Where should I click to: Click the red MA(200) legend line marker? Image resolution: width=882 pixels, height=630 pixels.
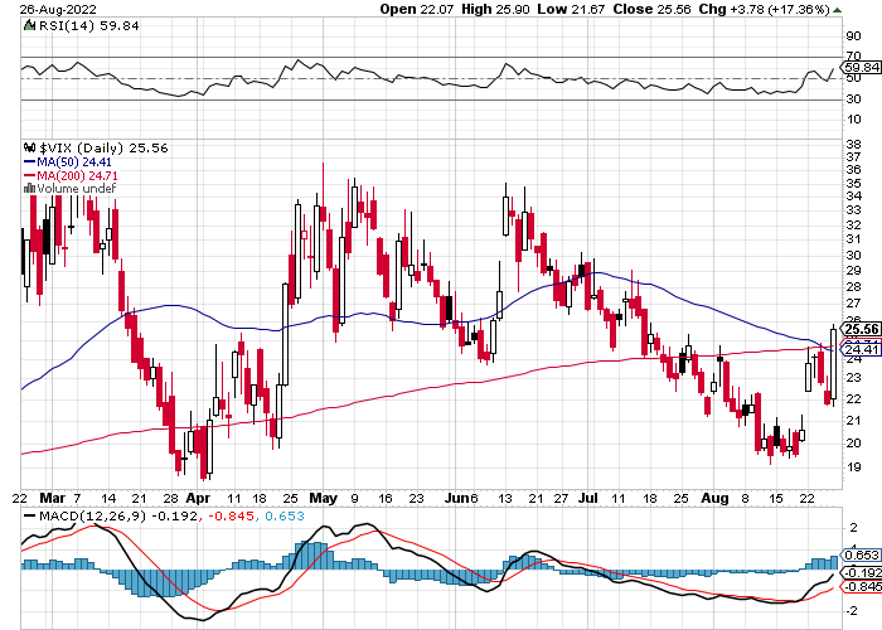coord(27,175)
